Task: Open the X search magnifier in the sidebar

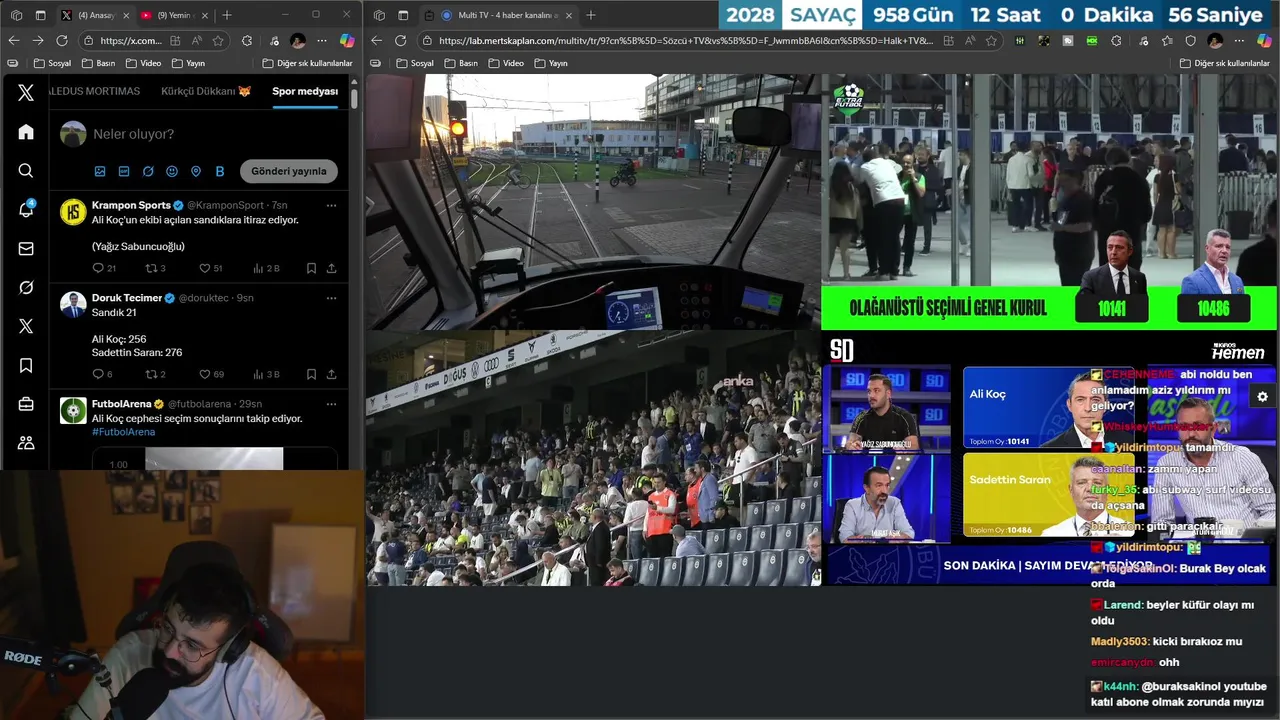Action: (x=26, y=171)
